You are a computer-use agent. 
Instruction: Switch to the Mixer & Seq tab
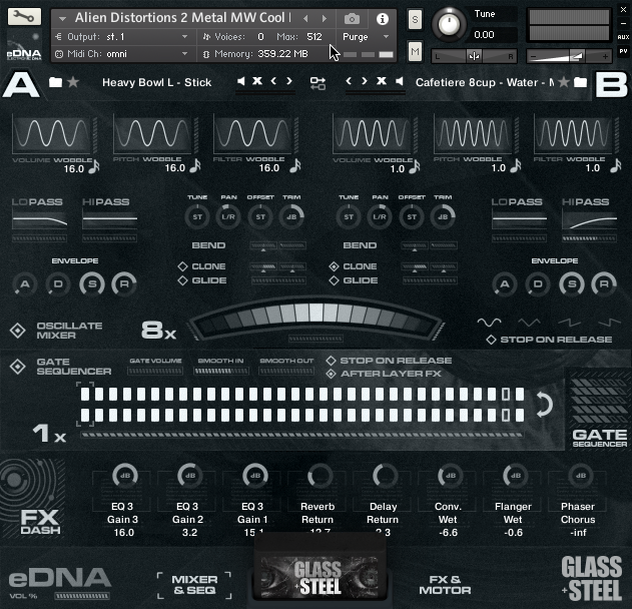coord(194,585)
